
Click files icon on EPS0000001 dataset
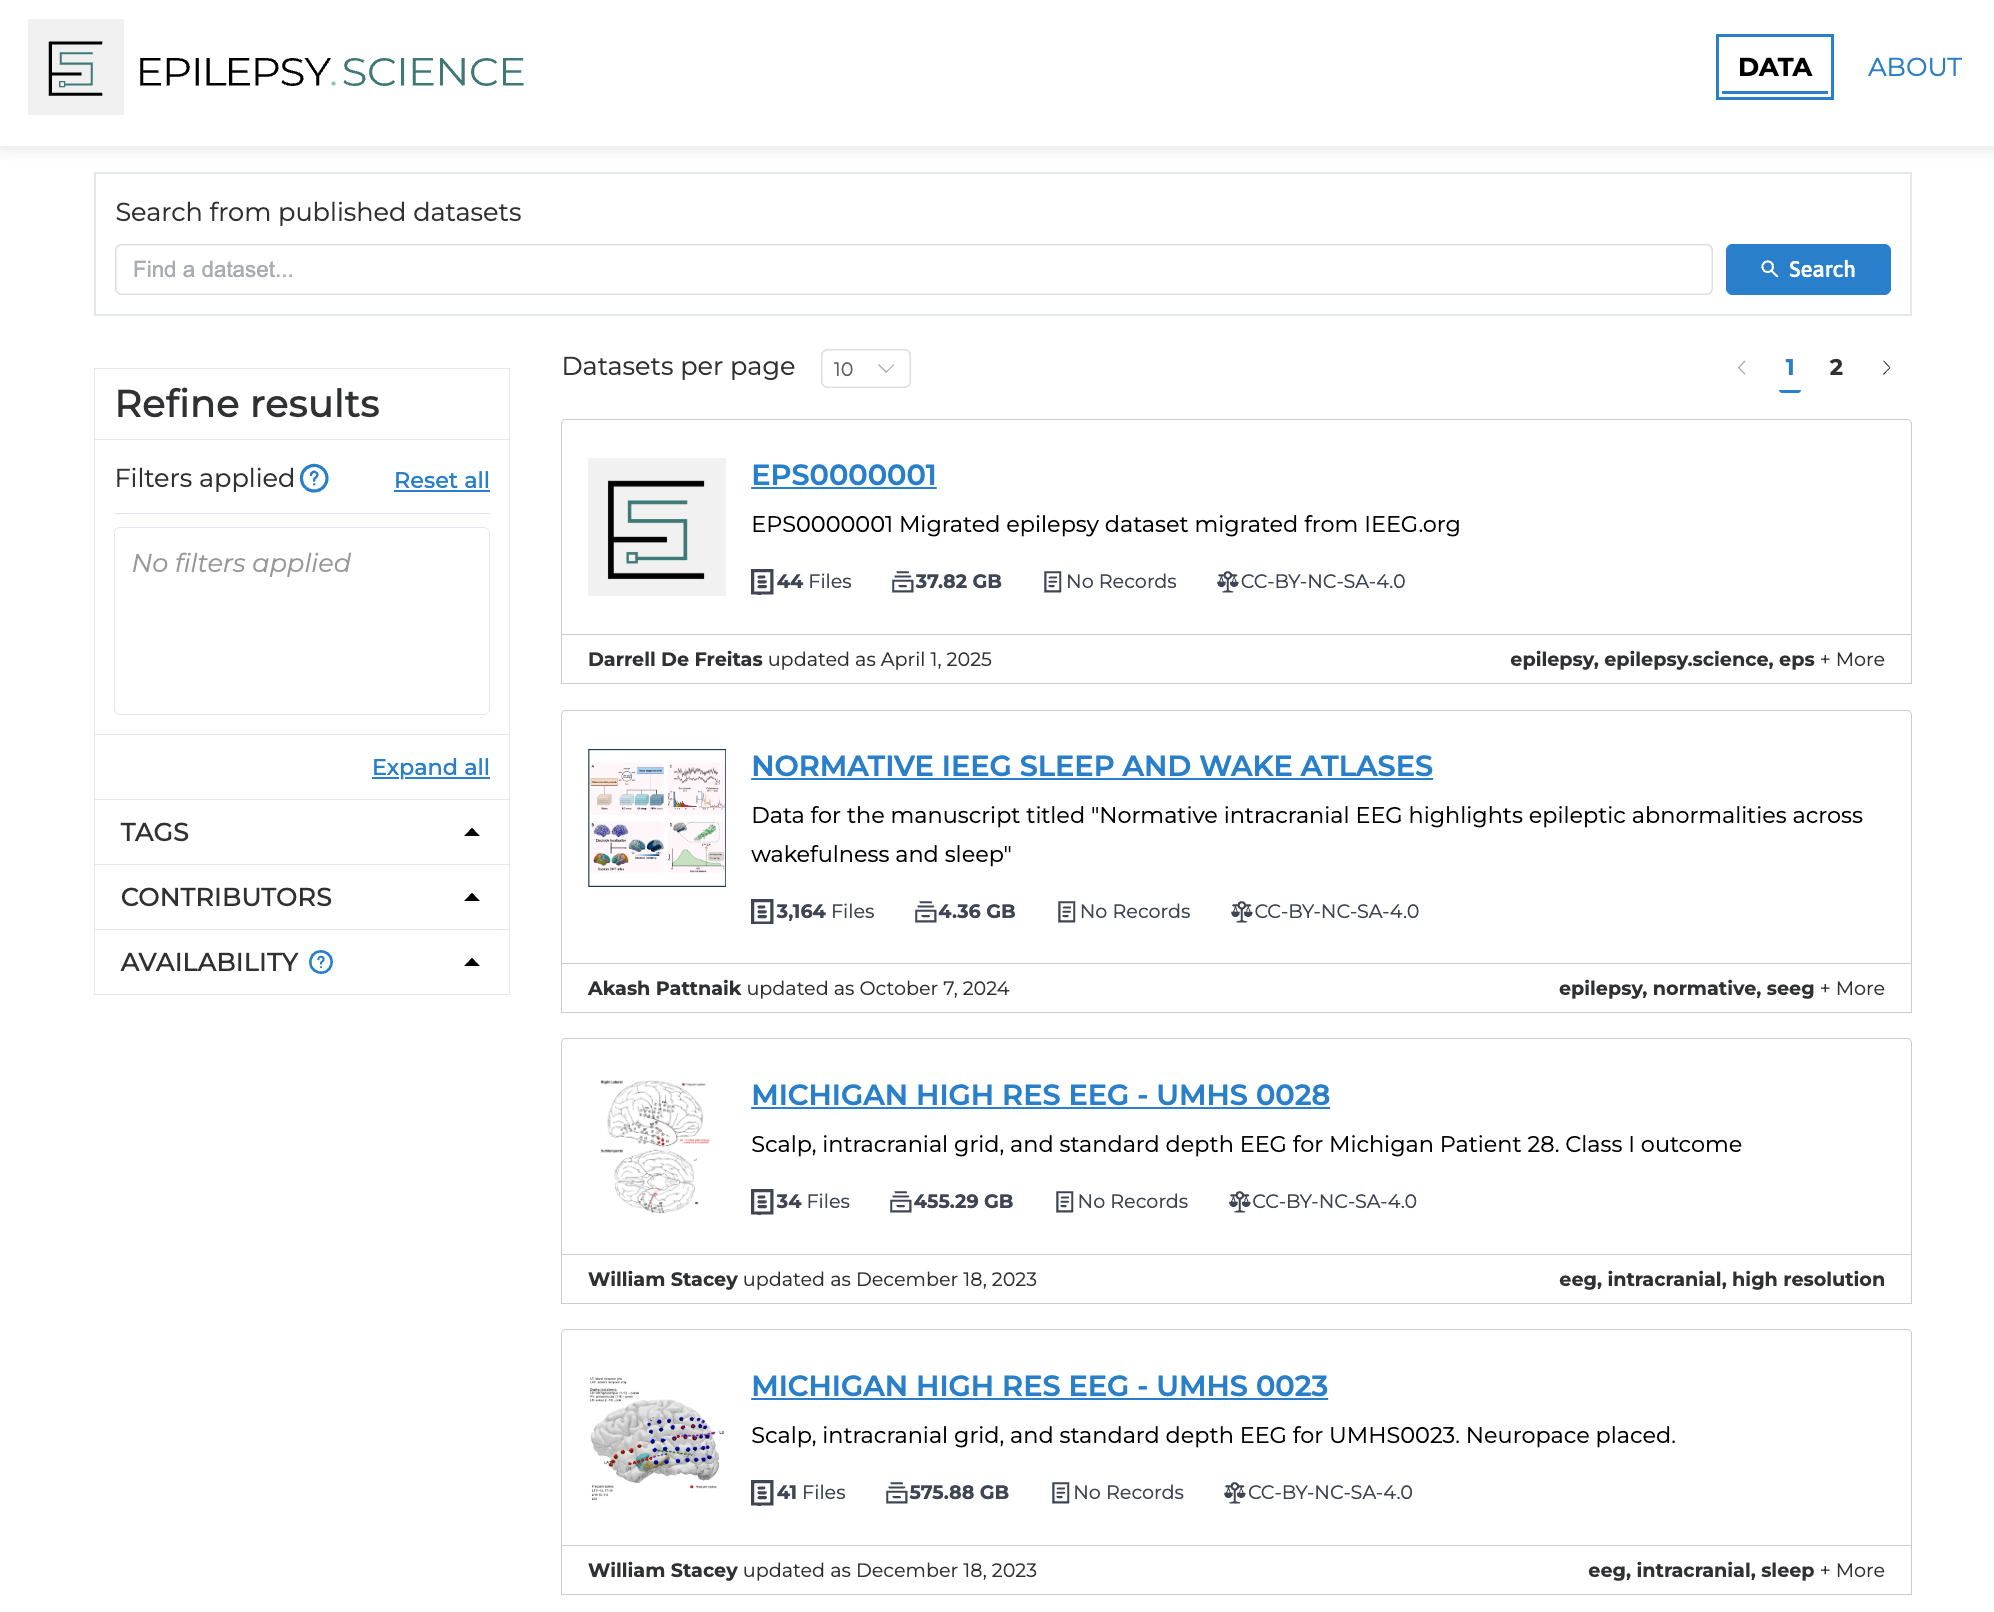pos(761,581)
